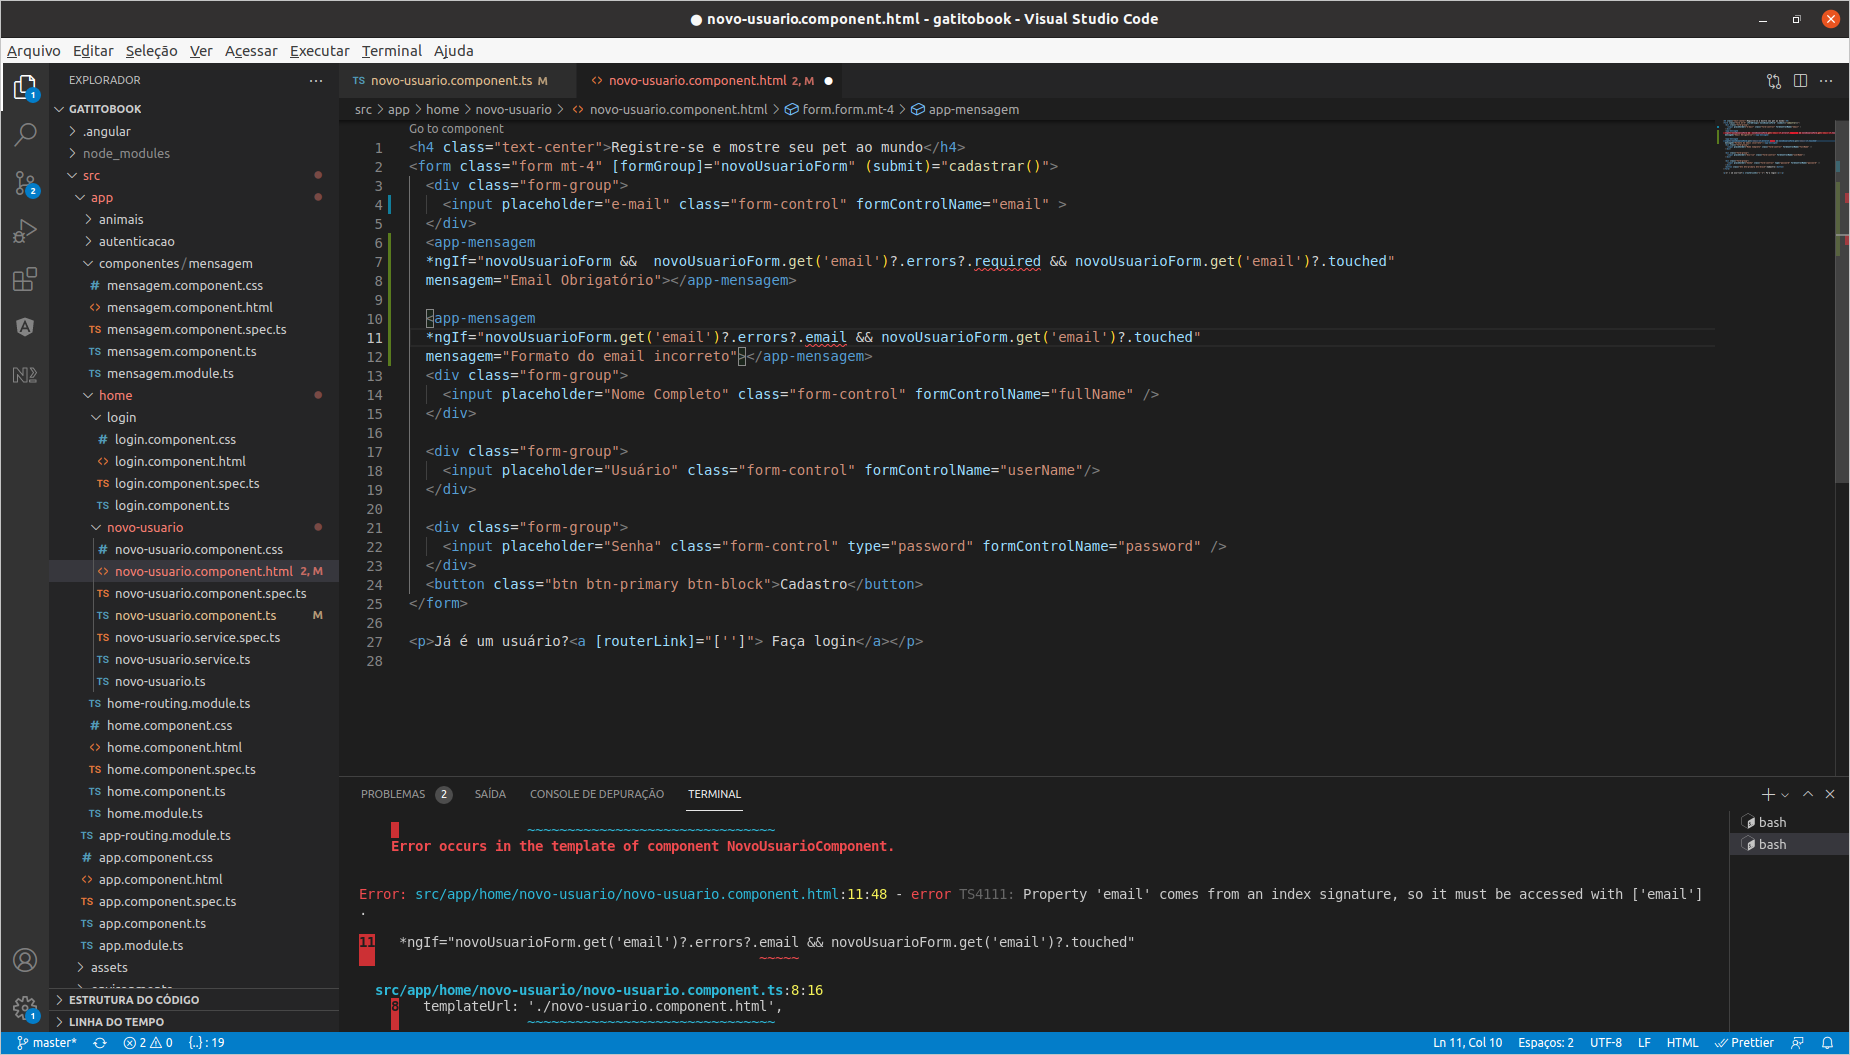The height and width of the screenshot is (1055, 1850).
Task: Open the notifications bell
Action: coord(1827,1042)
